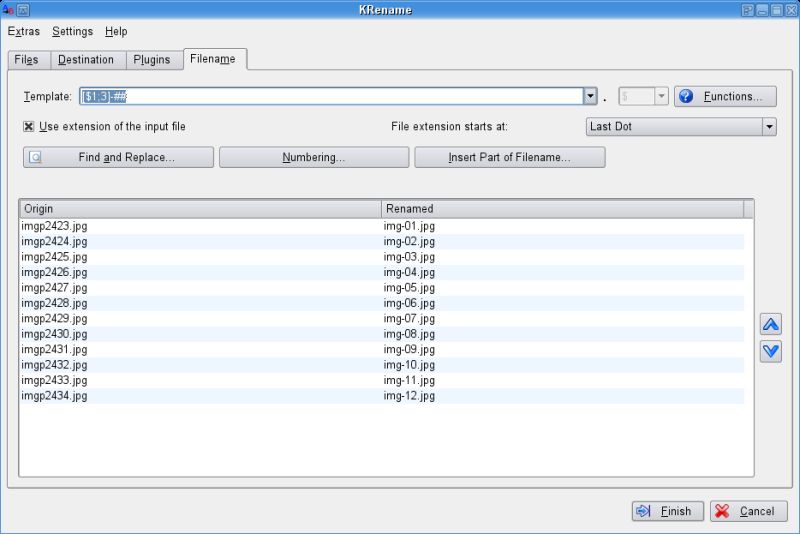Click into the Template text field
The height and width of the screenshot is (534, 800).
click(332, 96)
